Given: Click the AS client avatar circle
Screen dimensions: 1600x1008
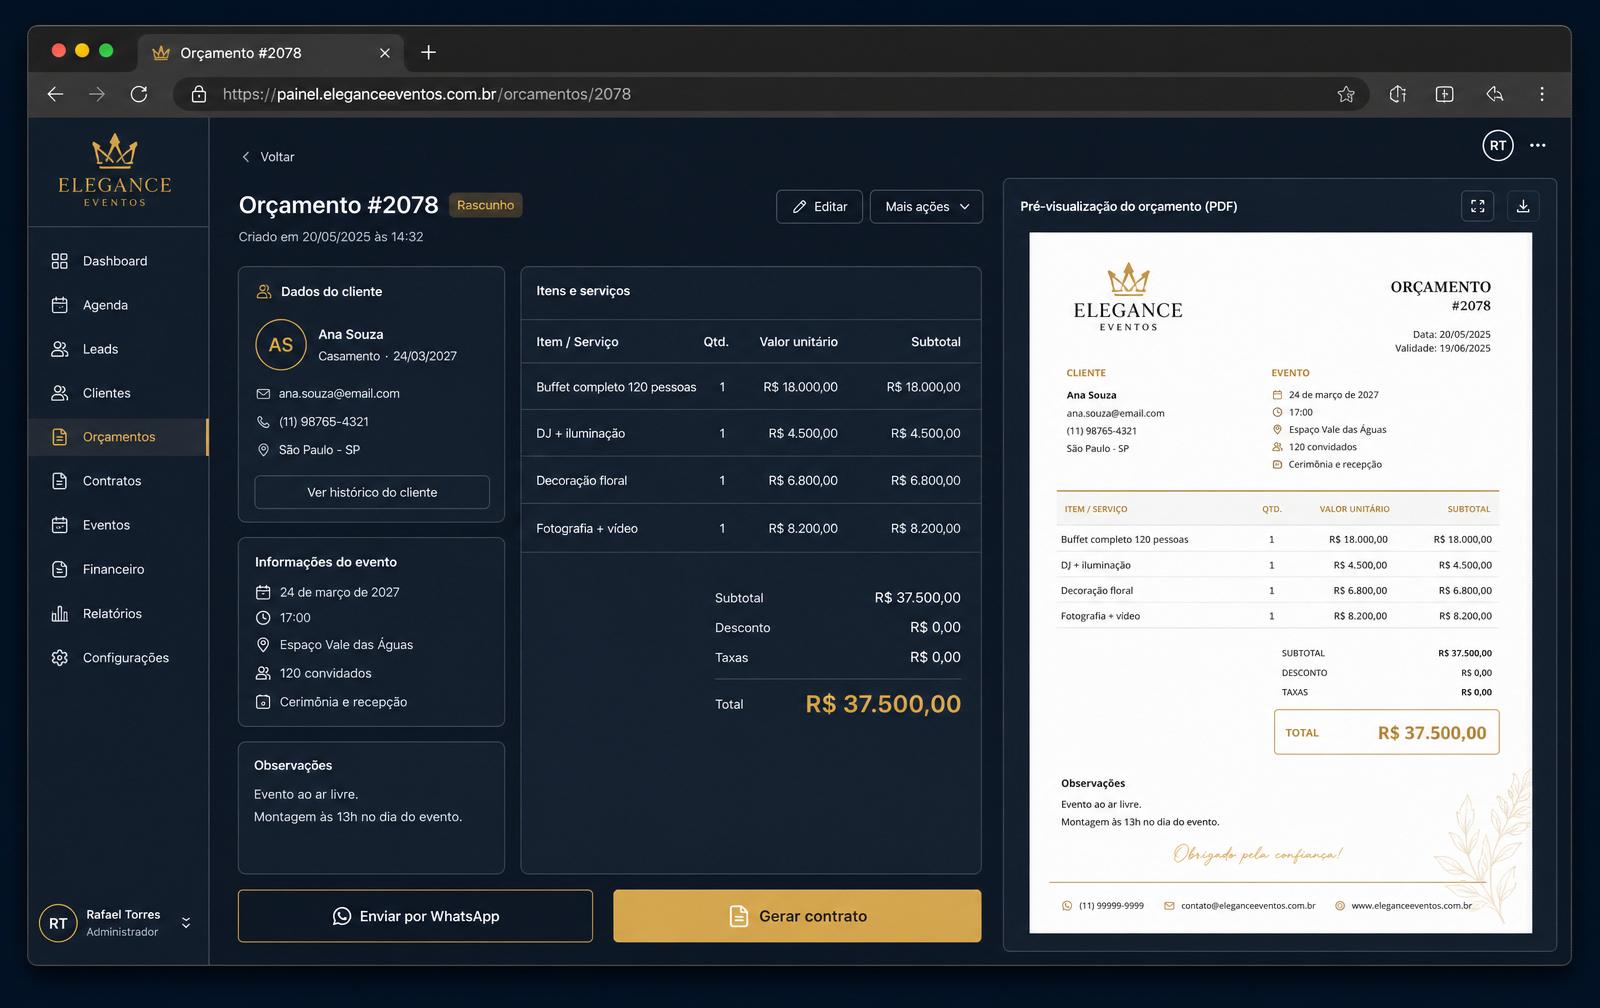Looking at the screenshot, I should 281,345.
